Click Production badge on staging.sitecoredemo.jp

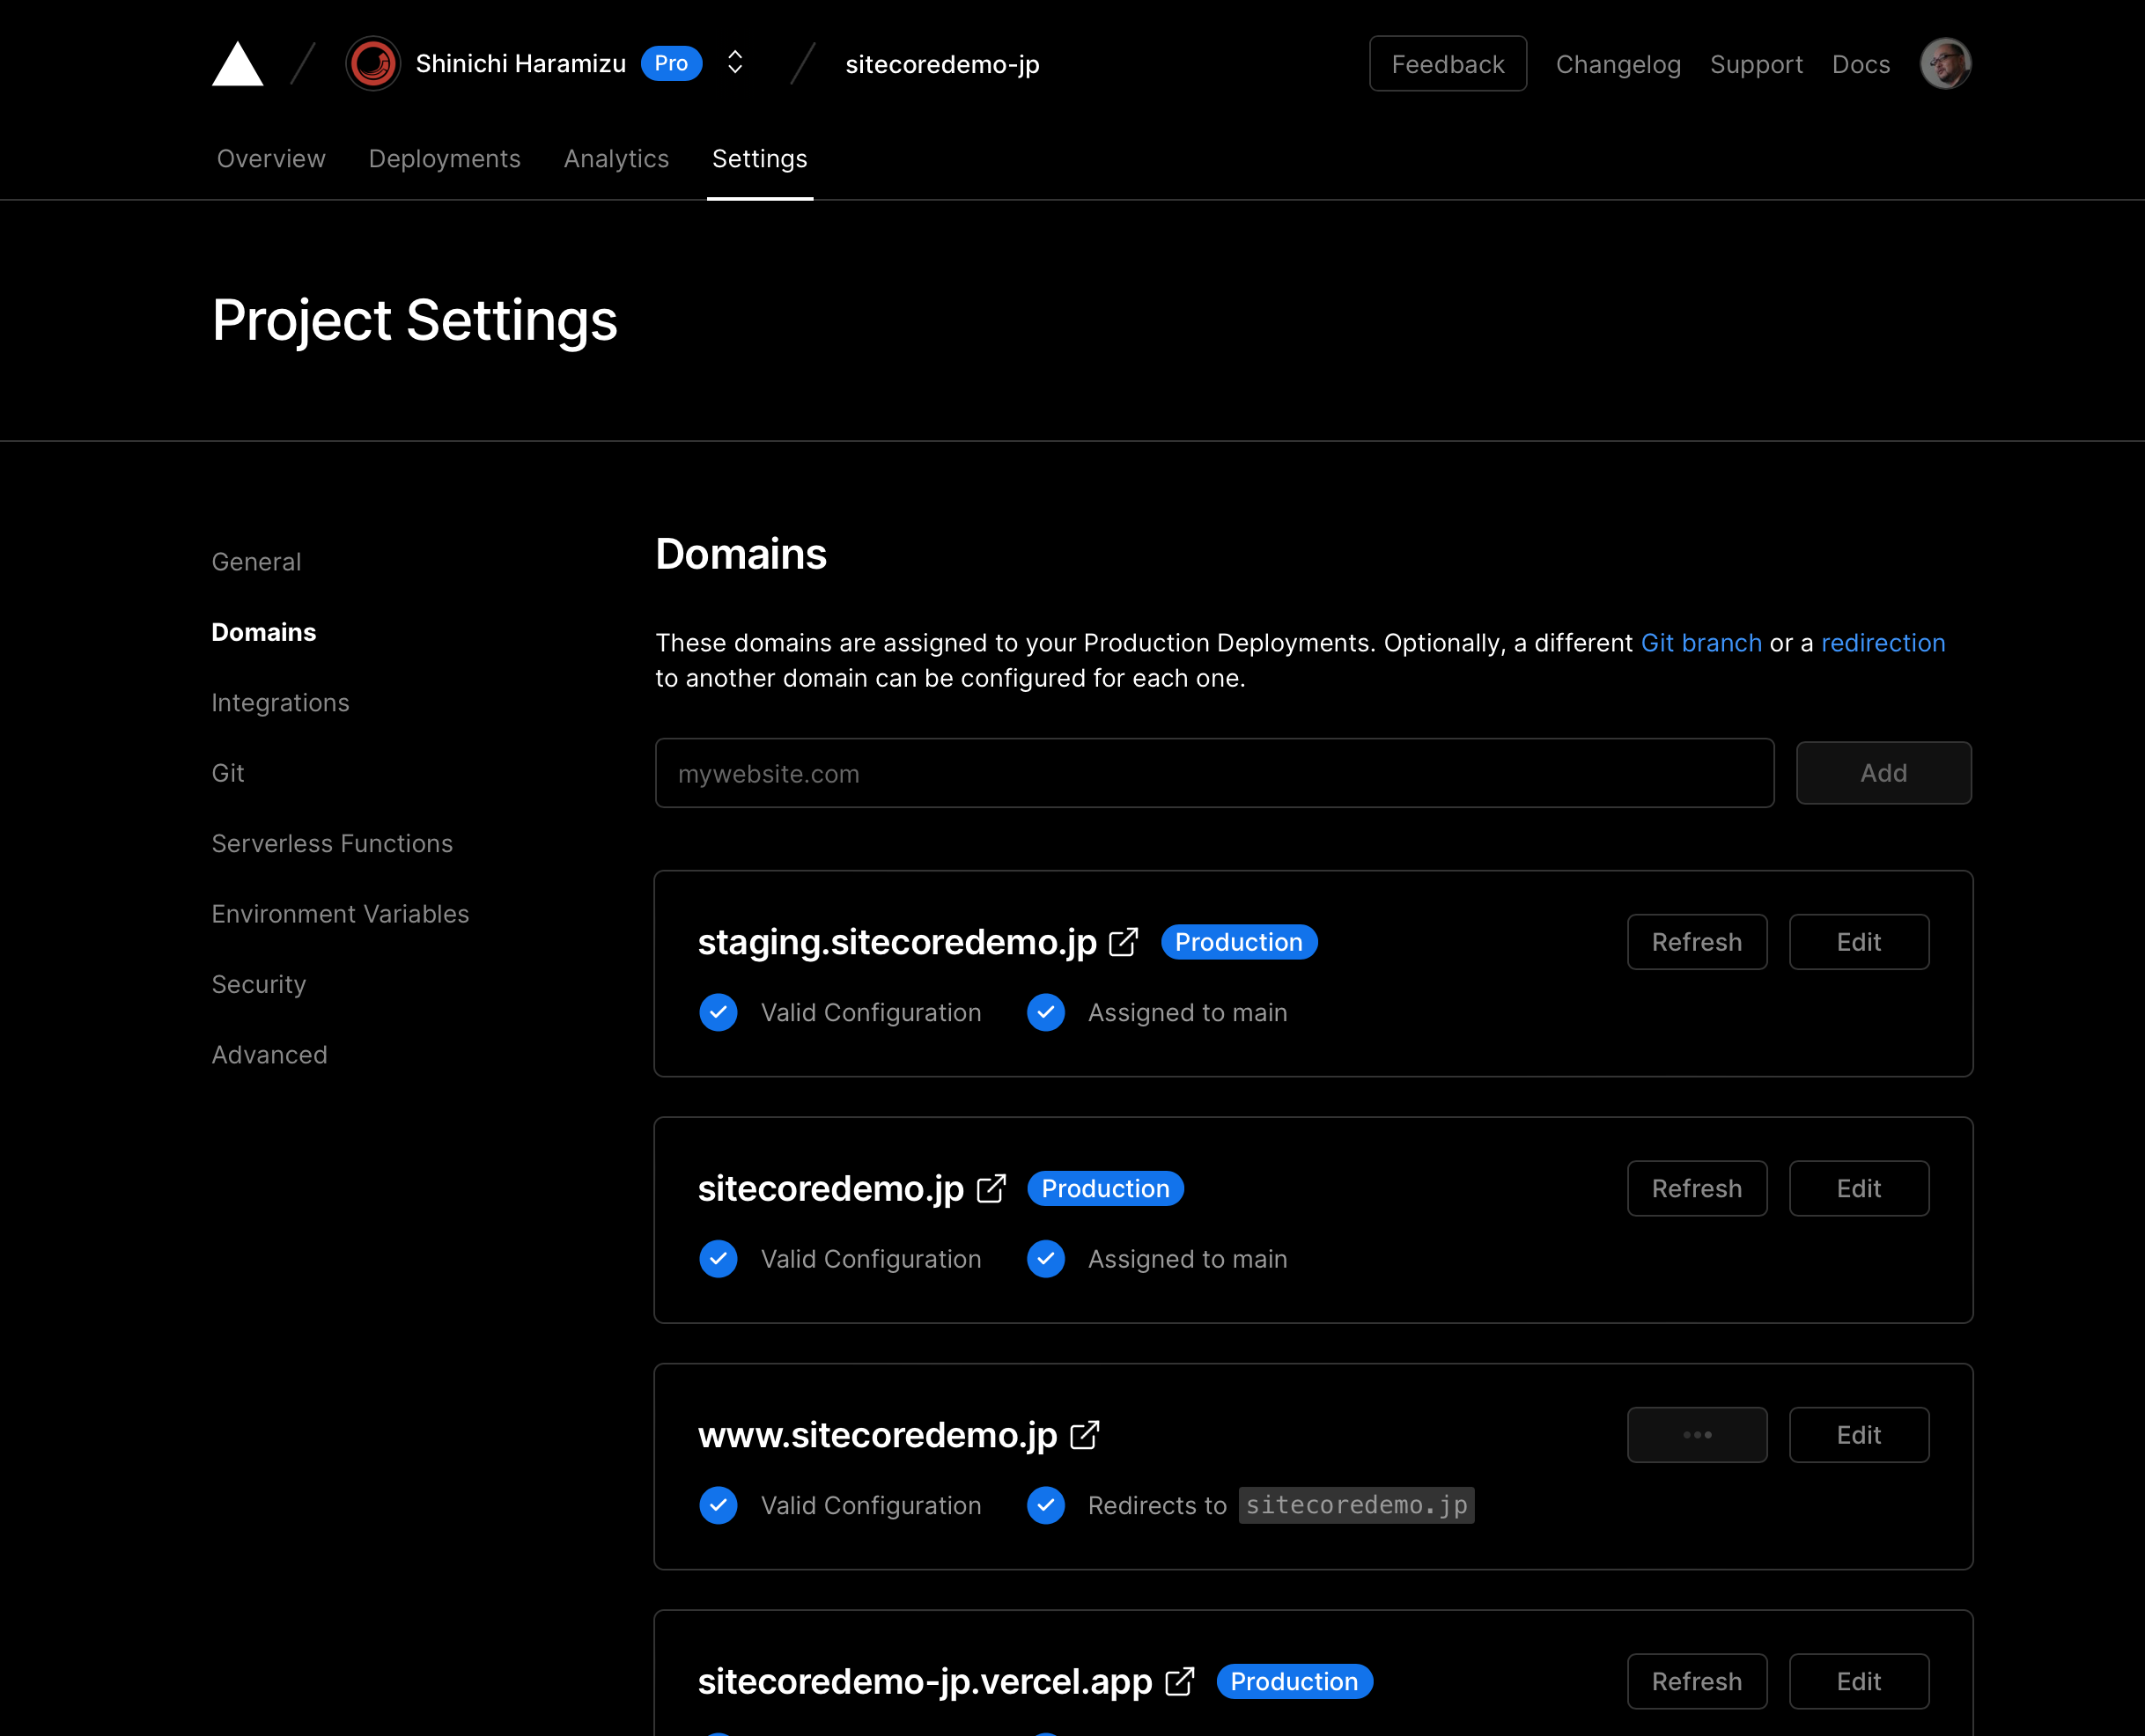[x=1238, y=942]
